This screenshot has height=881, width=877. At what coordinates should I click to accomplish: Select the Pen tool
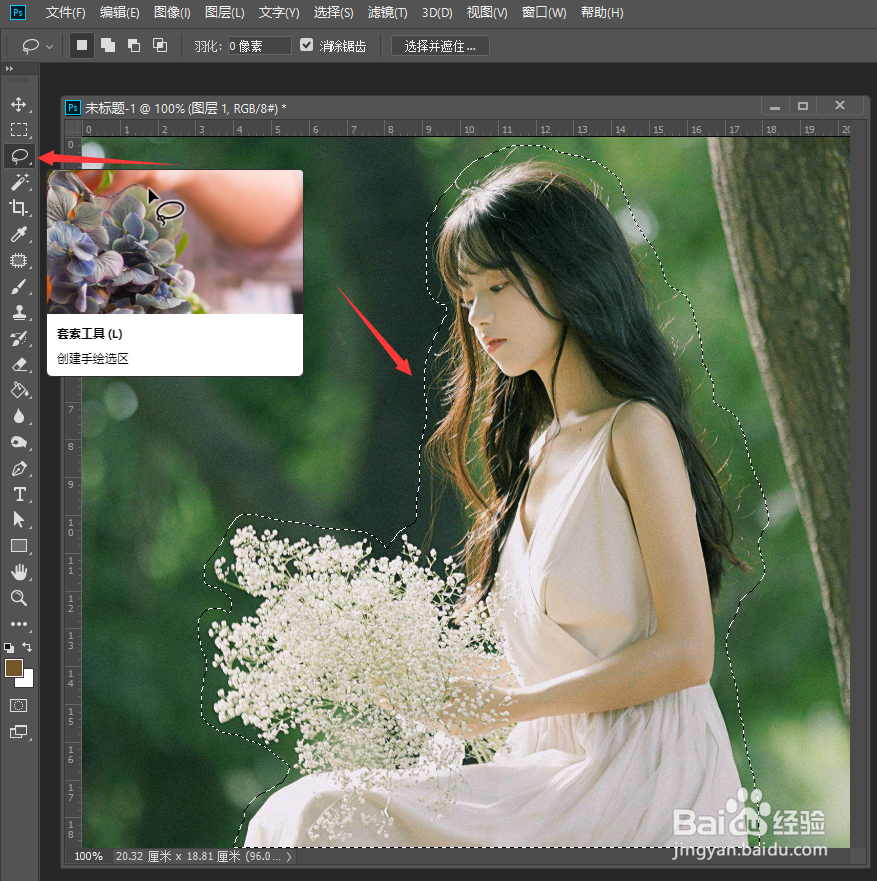[19, 469]
